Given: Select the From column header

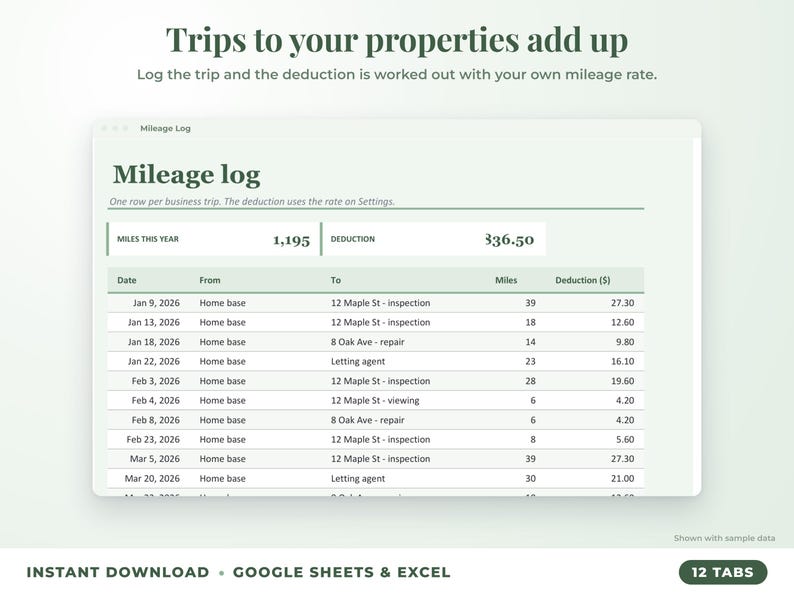Looking at the screenshot, I should [210, 280].
